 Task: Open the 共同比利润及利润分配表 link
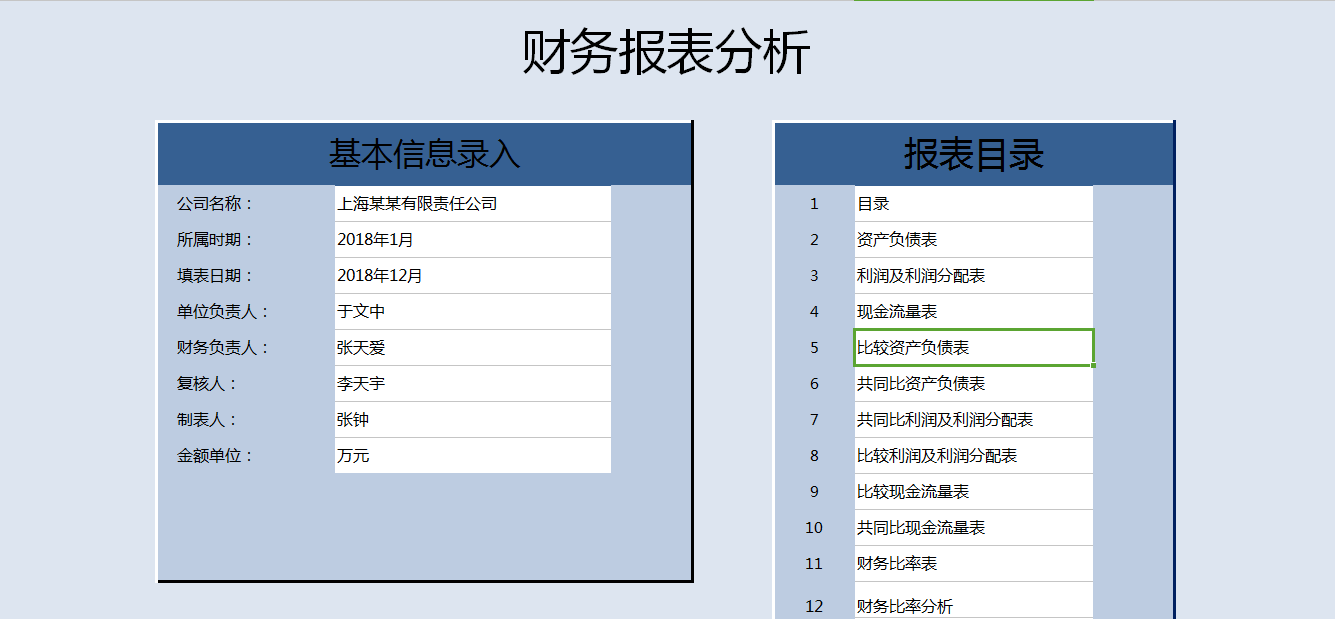pyautogui.click(x=974, y=420)
